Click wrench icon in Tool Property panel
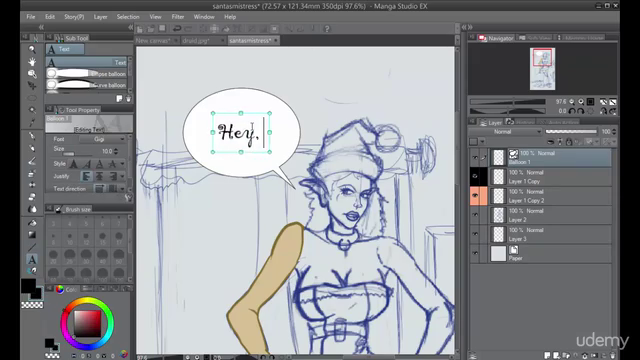Viewport: 640px width, 360px height. click(128, 198)
